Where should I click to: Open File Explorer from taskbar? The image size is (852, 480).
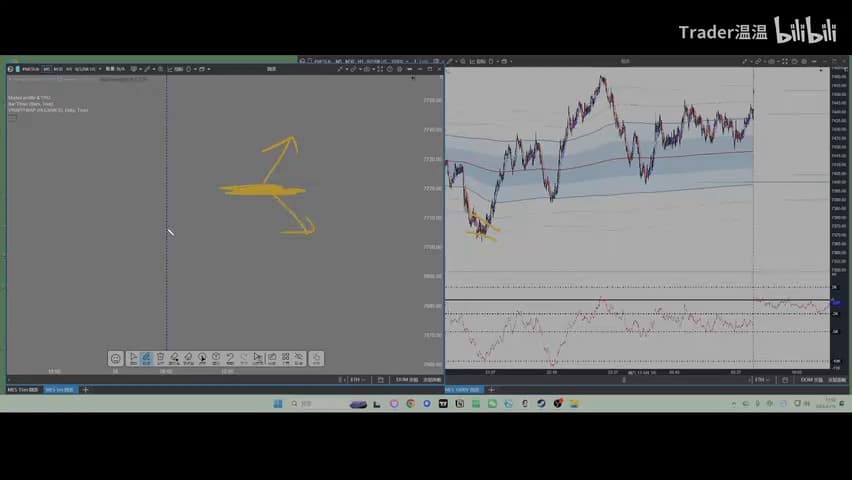coord(574,403)
